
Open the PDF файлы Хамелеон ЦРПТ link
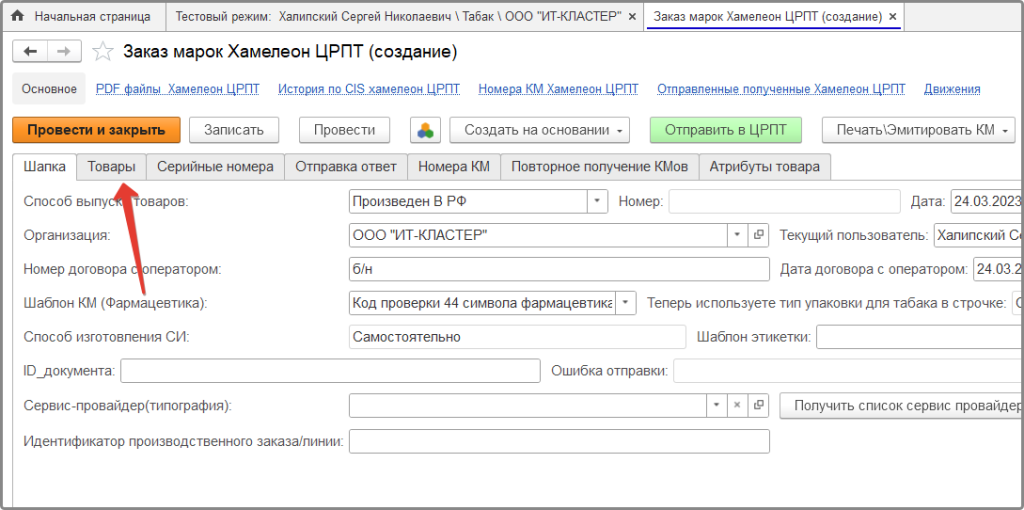[178, 89]
